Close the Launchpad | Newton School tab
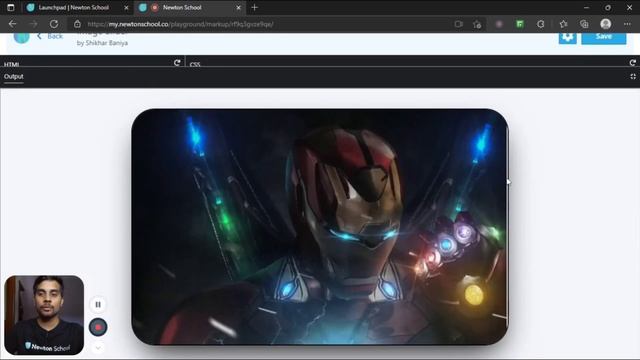 pos(126,7)
